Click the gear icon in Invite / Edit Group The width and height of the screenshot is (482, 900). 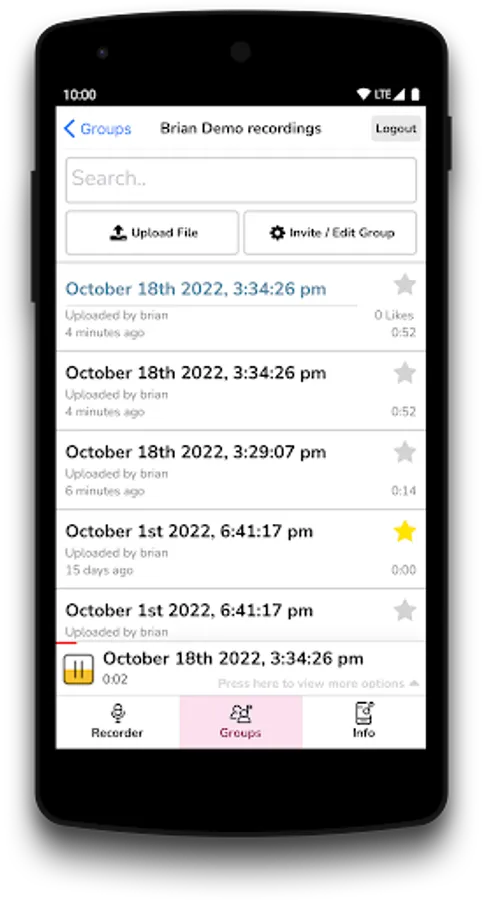(x=278, y=232)
